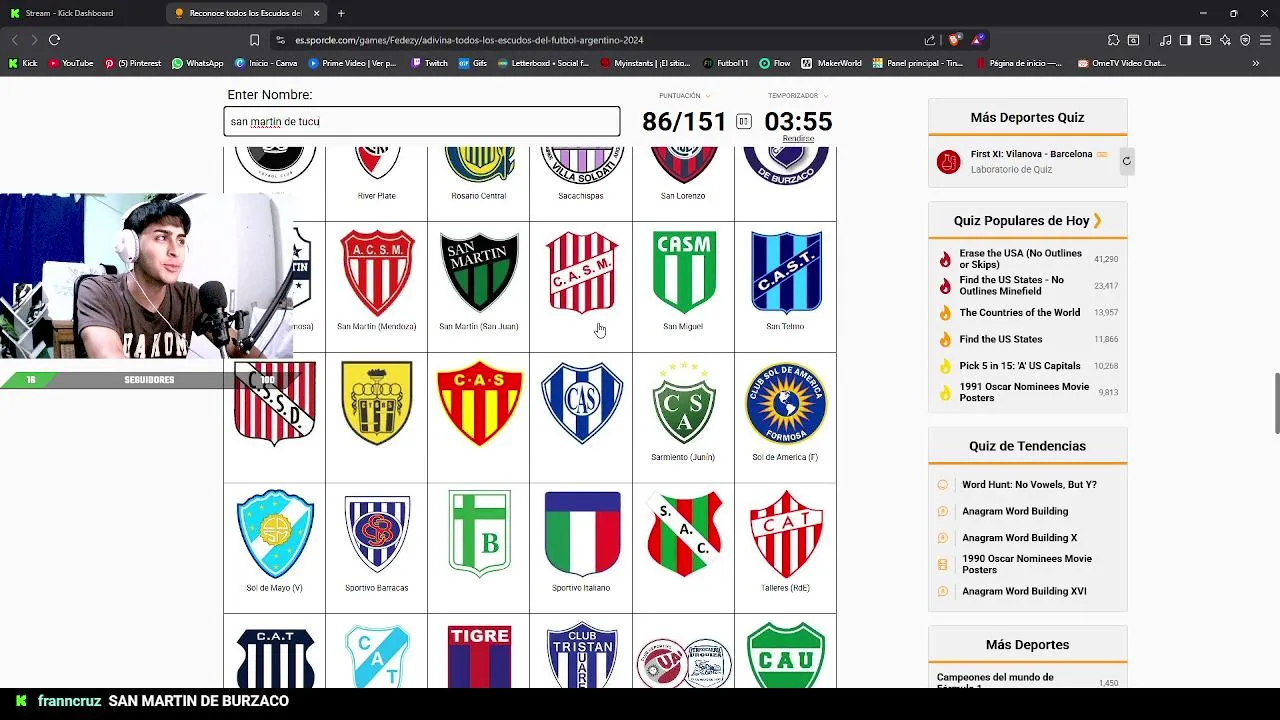The width and height of the screenshot is (1280, 720).
Task: Open the Futbol11 bookmark
Action: 725,63
